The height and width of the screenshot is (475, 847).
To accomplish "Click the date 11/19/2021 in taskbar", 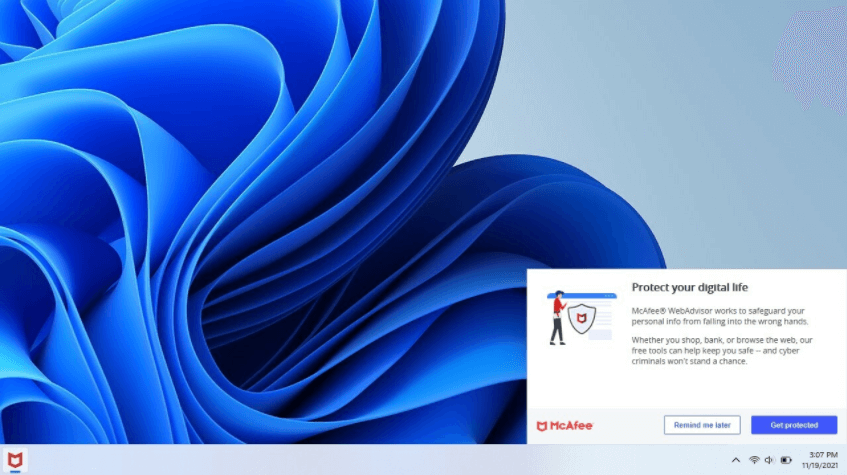I will 819,465.
